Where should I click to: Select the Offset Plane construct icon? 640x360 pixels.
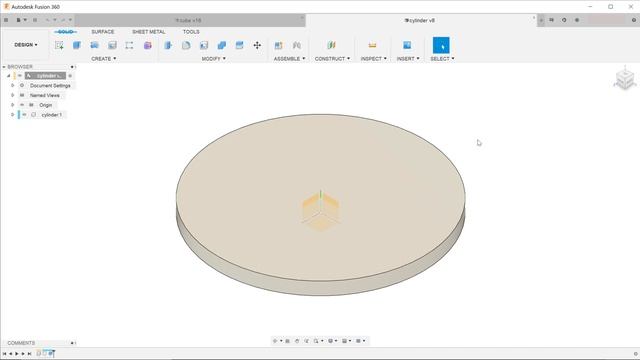point(331,45)
